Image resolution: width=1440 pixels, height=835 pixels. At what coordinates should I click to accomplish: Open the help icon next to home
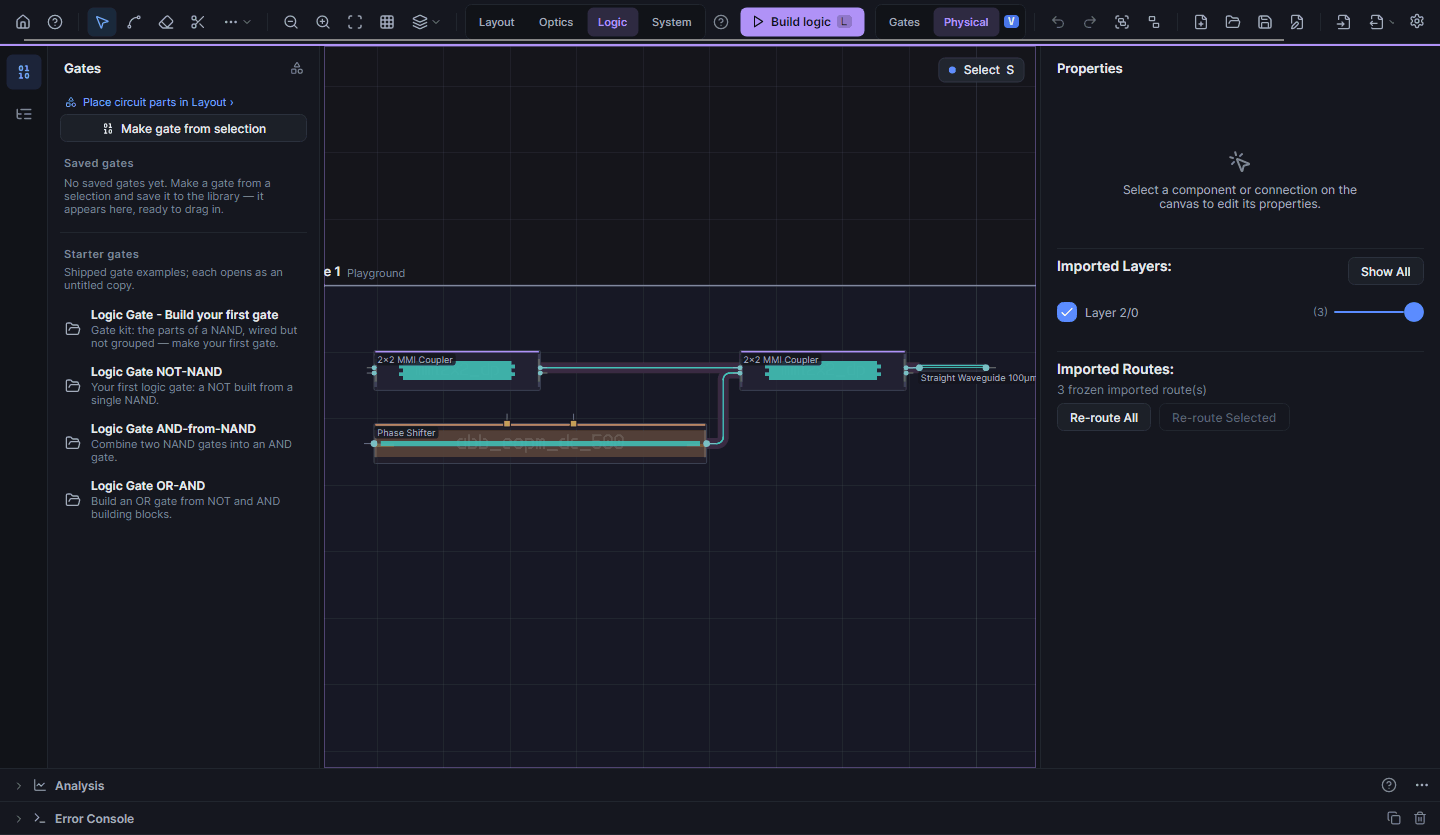[x=55, y=22]
